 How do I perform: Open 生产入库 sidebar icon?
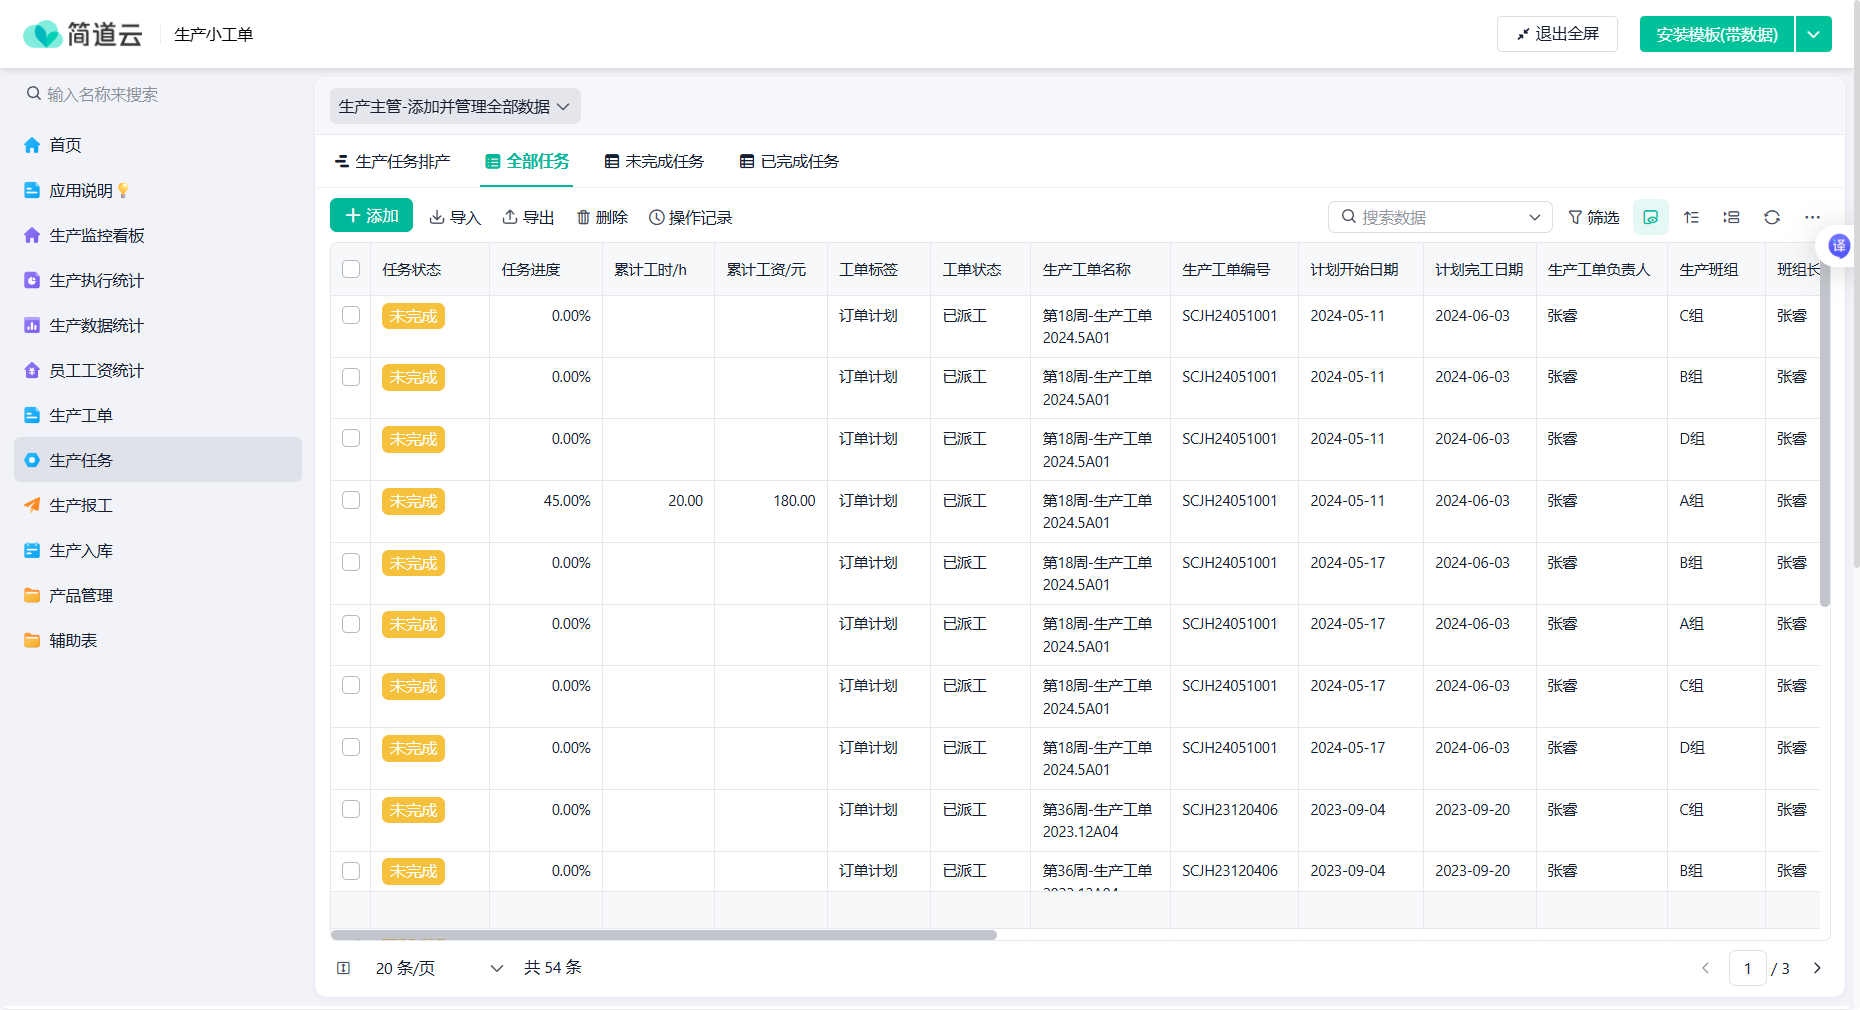coord(32,550)
